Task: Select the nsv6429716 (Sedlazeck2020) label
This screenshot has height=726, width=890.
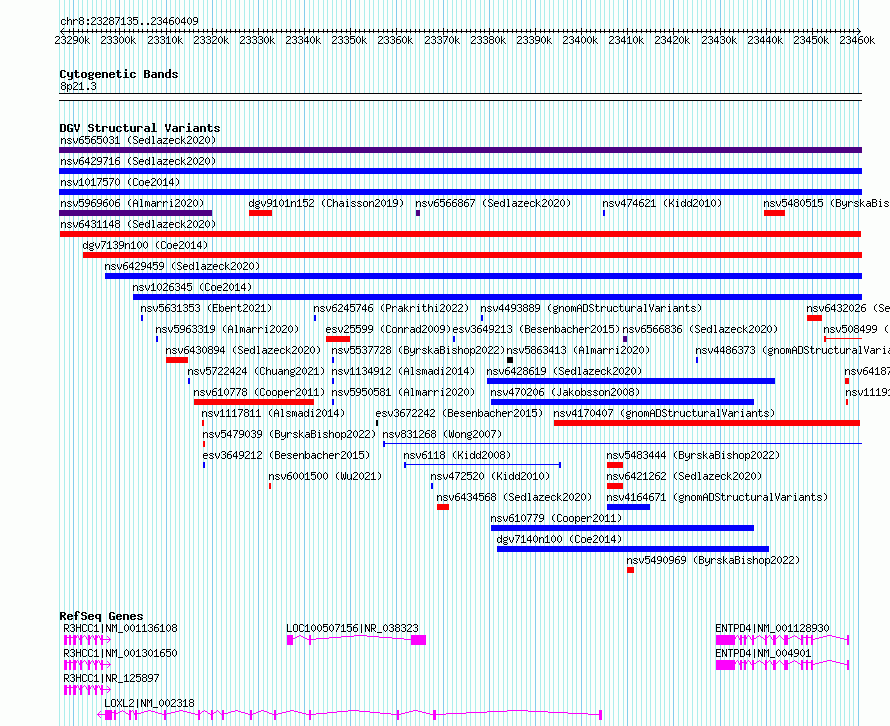Action: pos(138,161)
